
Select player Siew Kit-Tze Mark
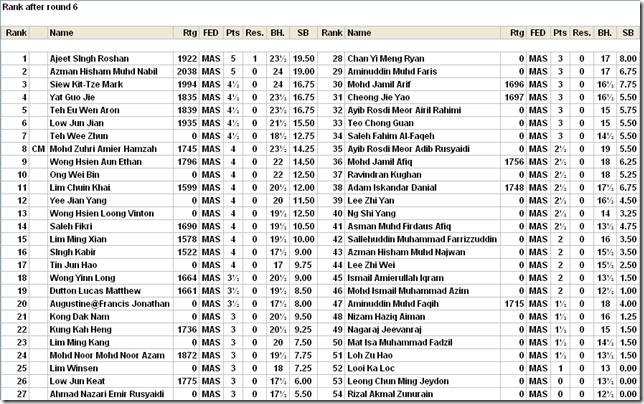(86, 85)
